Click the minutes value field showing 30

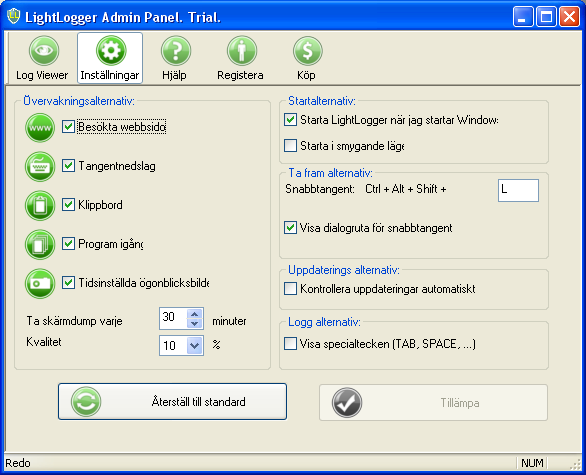[x=173, y=318]
